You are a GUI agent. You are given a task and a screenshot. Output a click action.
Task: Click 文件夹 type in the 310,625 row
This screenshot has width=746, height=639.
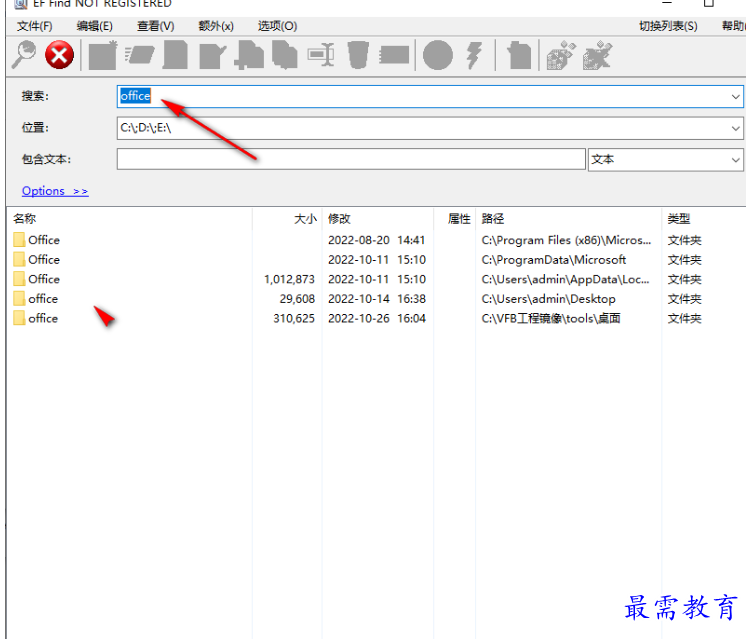pos(684,318)
